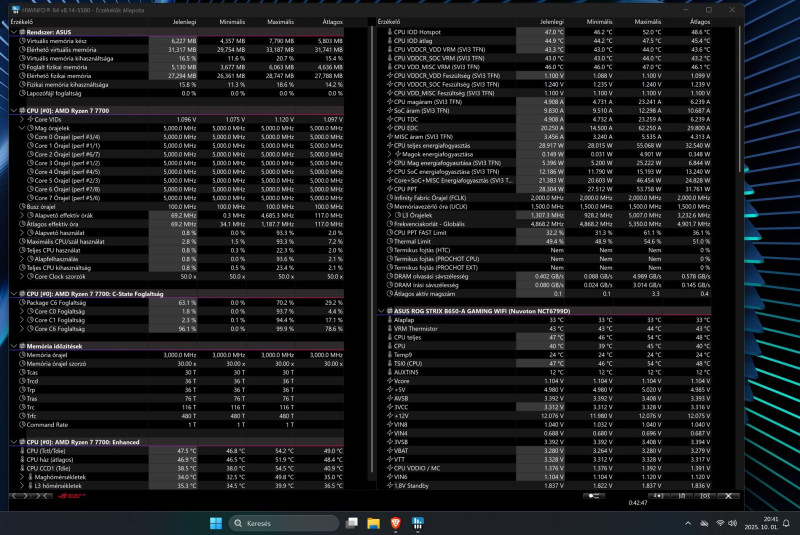800x535 pixels.
Task: Click the right sensor panel vertical scrollbar
Action: (x=738, y=99)
